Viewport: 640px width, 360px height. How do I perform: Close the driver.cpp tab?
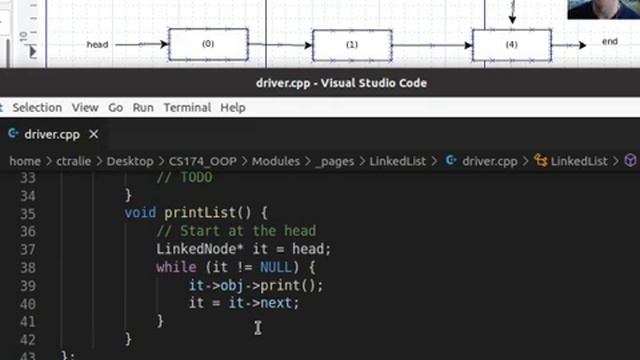[93, 134]
